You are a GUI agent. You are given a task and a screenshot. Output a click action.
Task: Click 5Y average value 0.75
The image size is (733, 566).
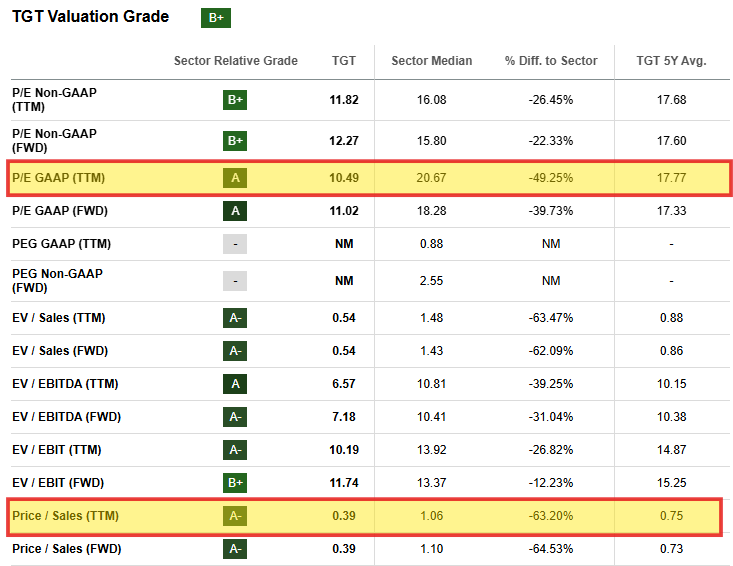671,516
